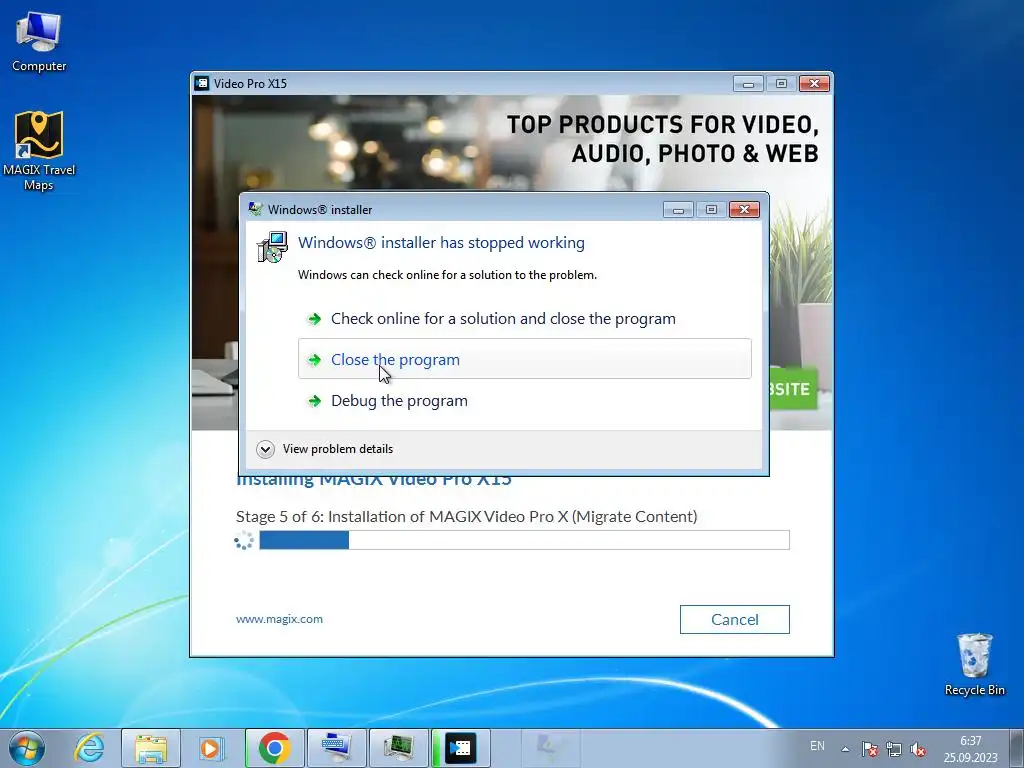1024x768 pixels.
Task: Click the 'TOP PRODUCTS FOR VIDEO' banner
Action: point(662,139)
